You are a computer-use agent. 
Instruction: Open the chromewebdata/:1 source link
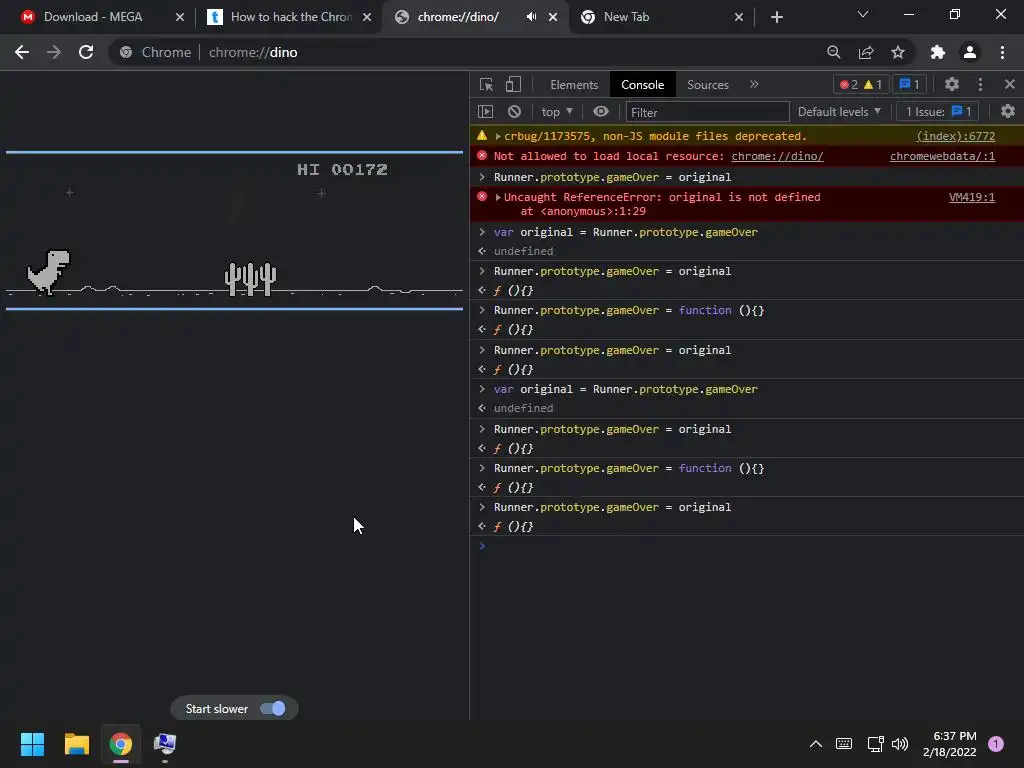tap(942, 156)
